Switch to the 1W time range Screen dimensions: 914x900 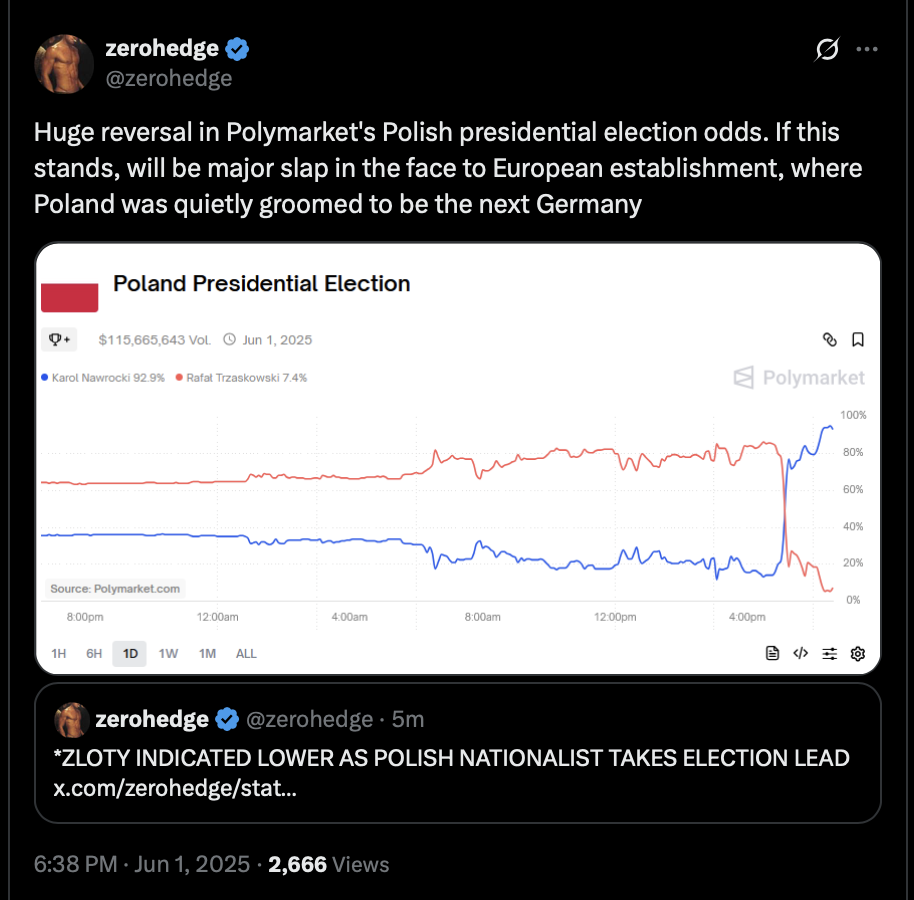point(168,653)
